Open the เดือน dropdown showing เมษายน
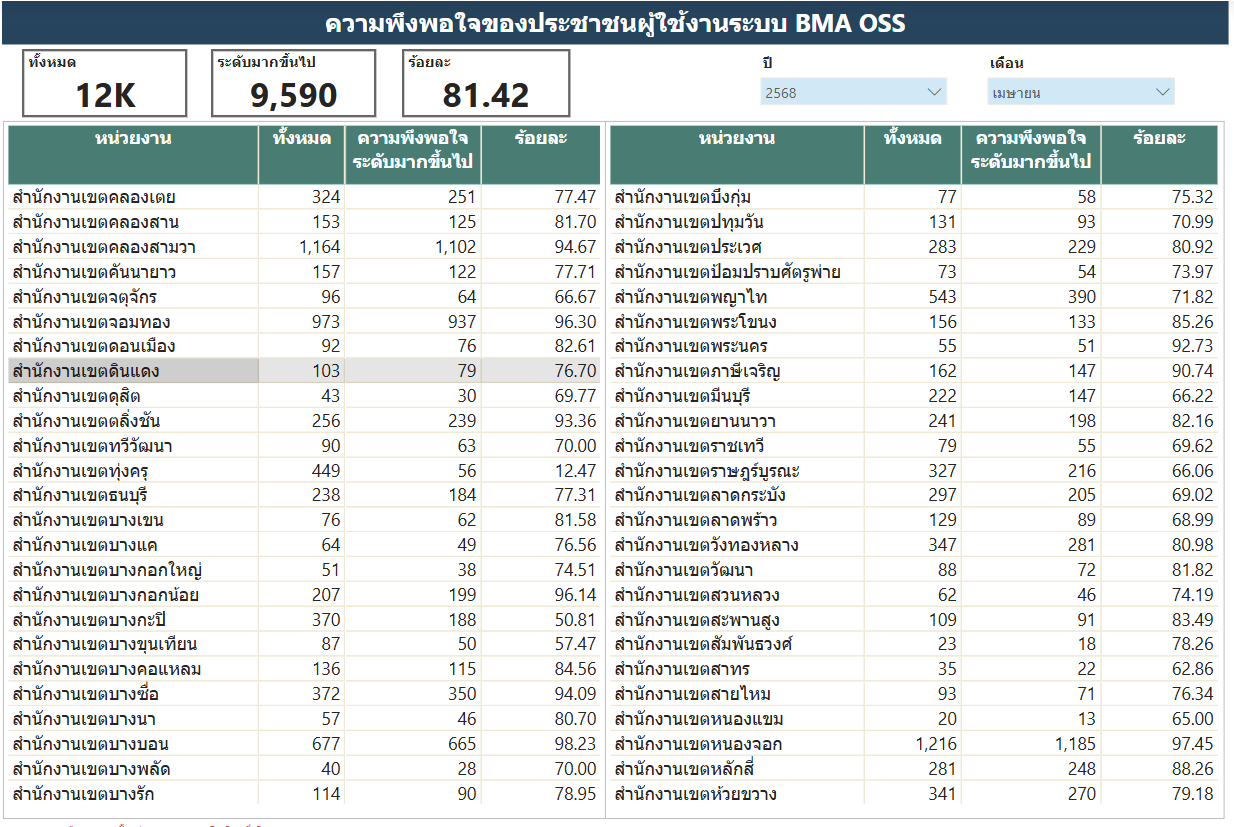Viewport: 1234px width, 827px height. point(1081,92)
